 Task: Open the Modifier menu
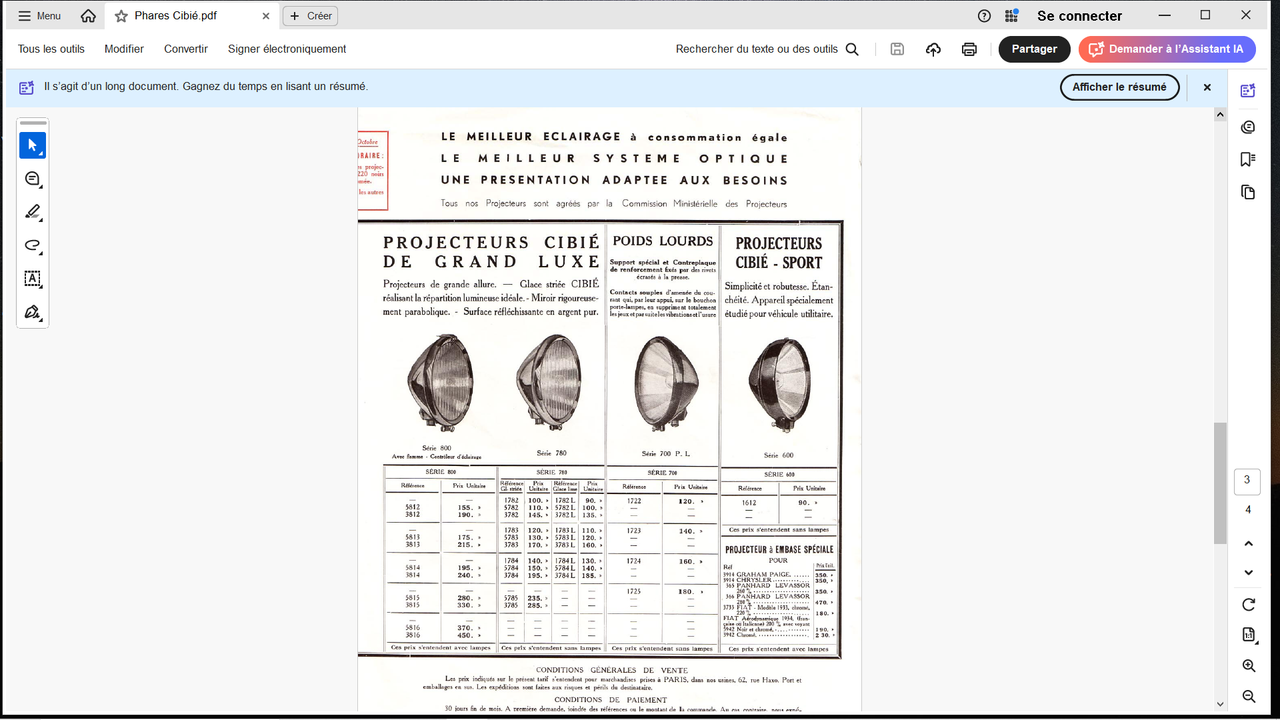pyautogui.click(x=124, y=49)
